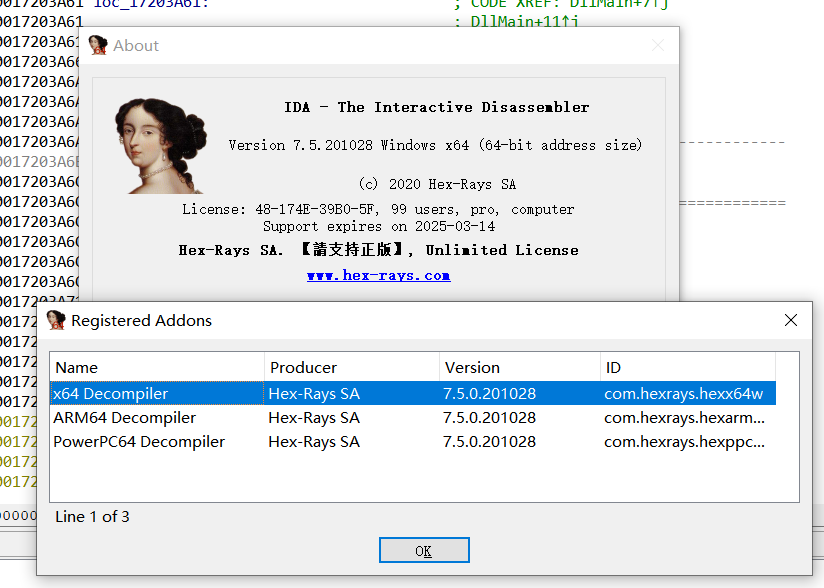This screenshot has height=588, width=824.
Task: Sort addons by Version column header
Action: 520,367
